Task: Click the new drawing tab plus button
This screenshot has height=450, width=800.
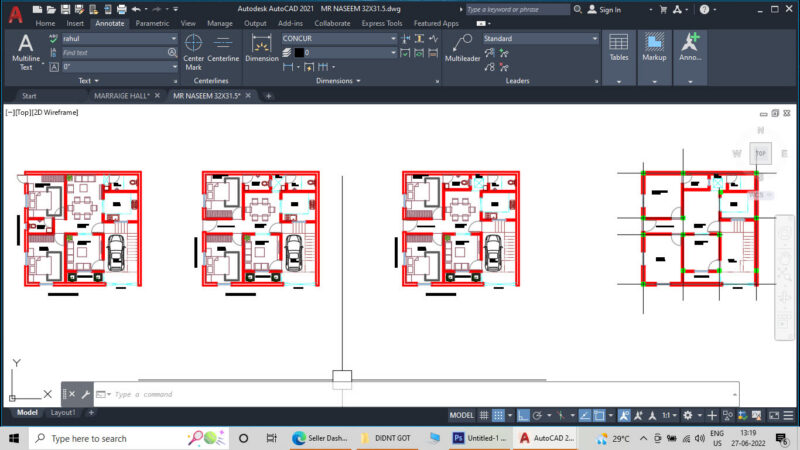Action: click(268, 95)
